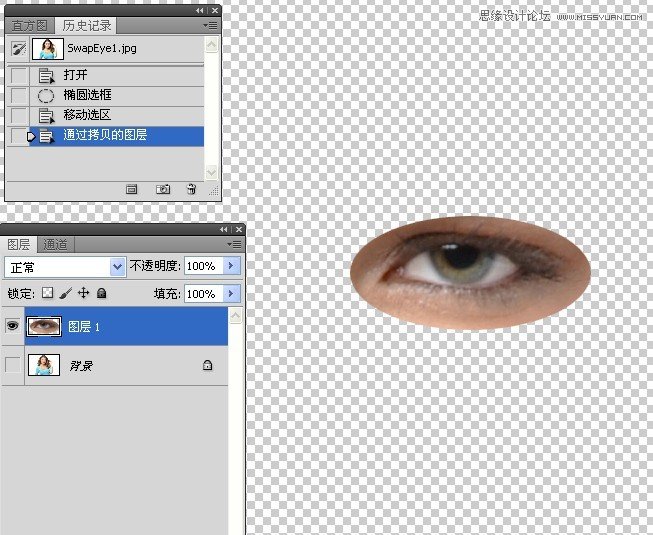Click the resize grip of history panel
Image resolution: width=653 pixels, height=535 pixels.
click(x=214, y=191)
